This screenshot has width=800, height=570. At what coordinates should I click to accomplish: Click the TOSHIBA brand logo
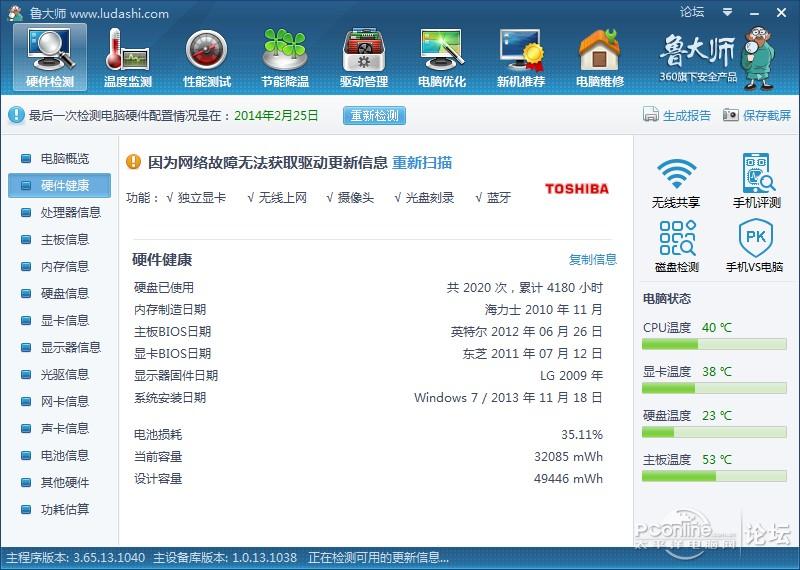[x=577, y=189]
